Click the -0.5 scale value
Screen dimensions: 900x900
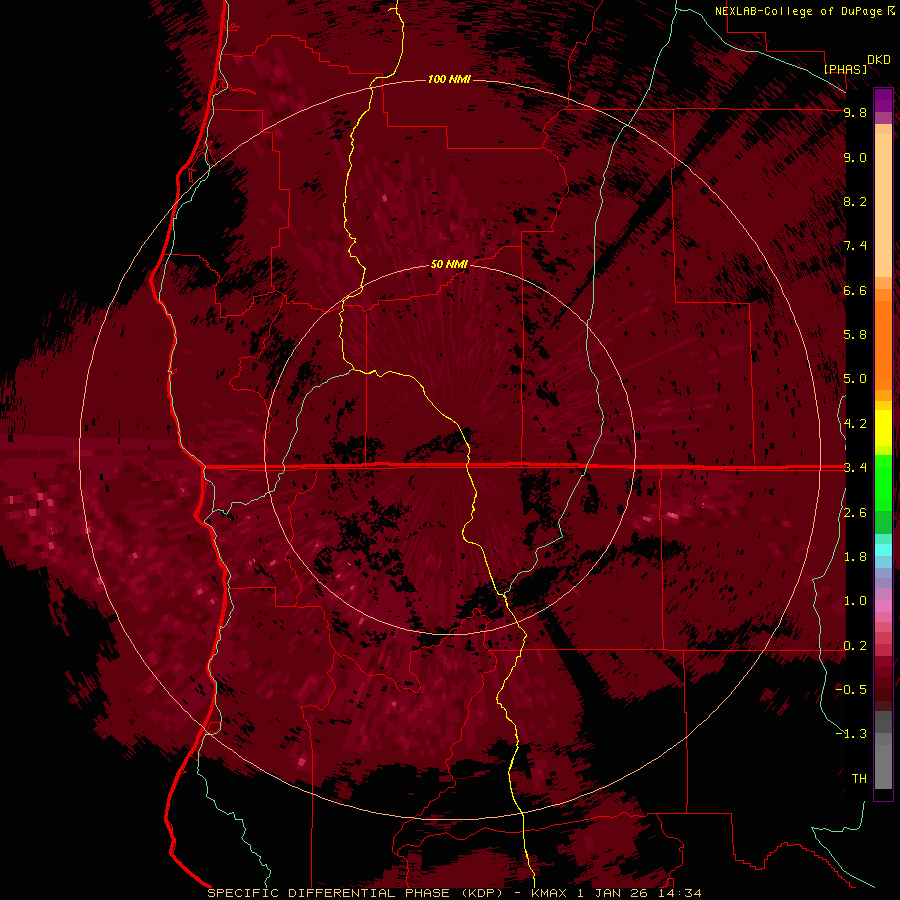pyautogui.click(x=851, y=689)
